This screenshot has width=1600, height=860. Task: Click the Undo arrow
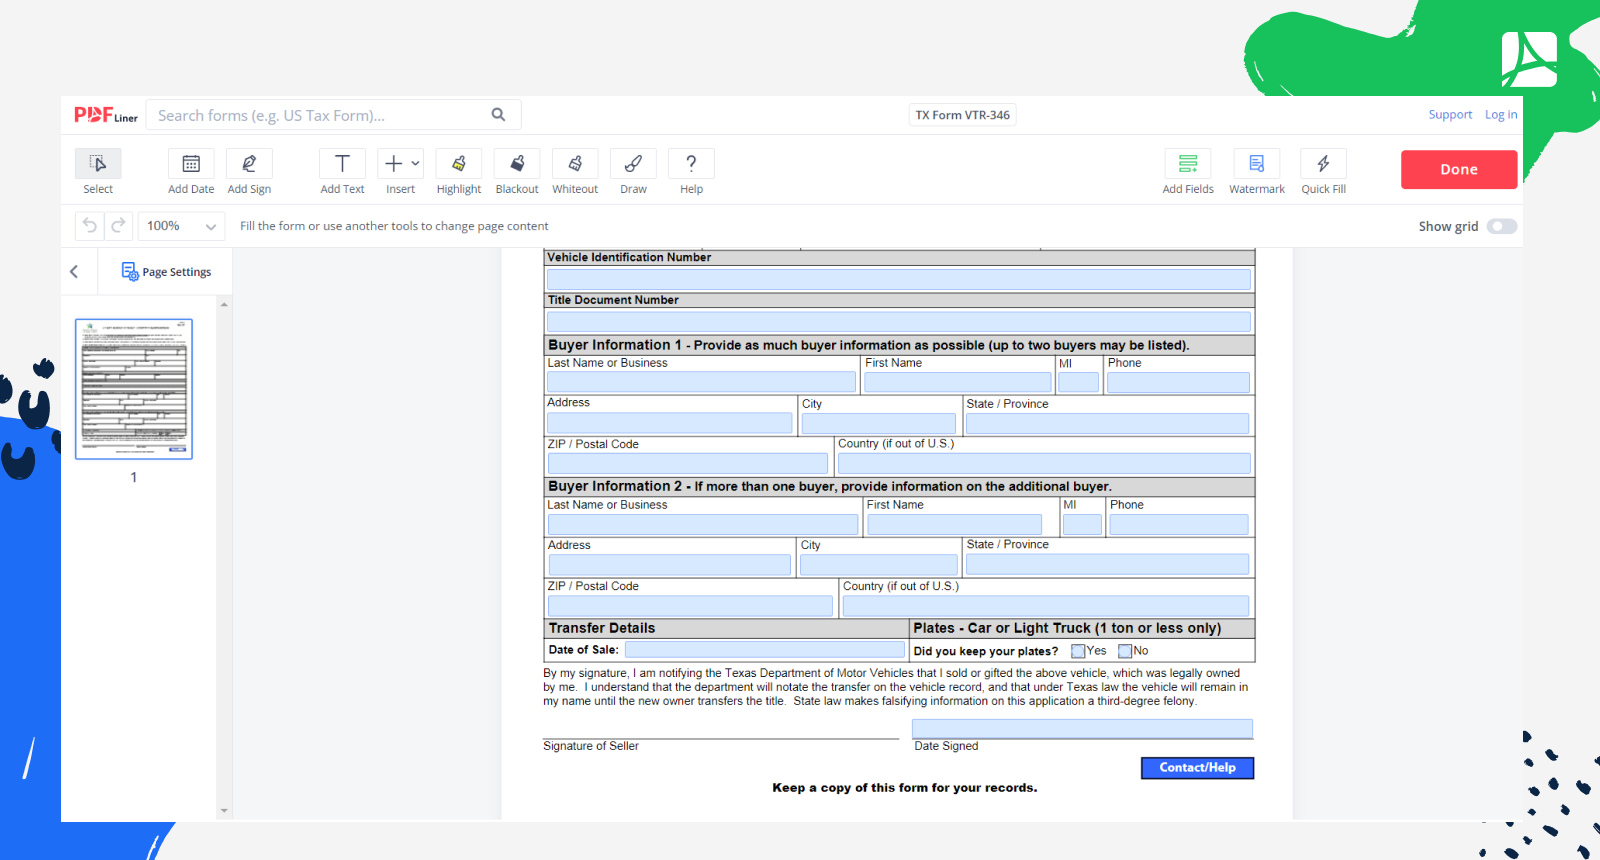pyautogui.click(x=90, y=226)
